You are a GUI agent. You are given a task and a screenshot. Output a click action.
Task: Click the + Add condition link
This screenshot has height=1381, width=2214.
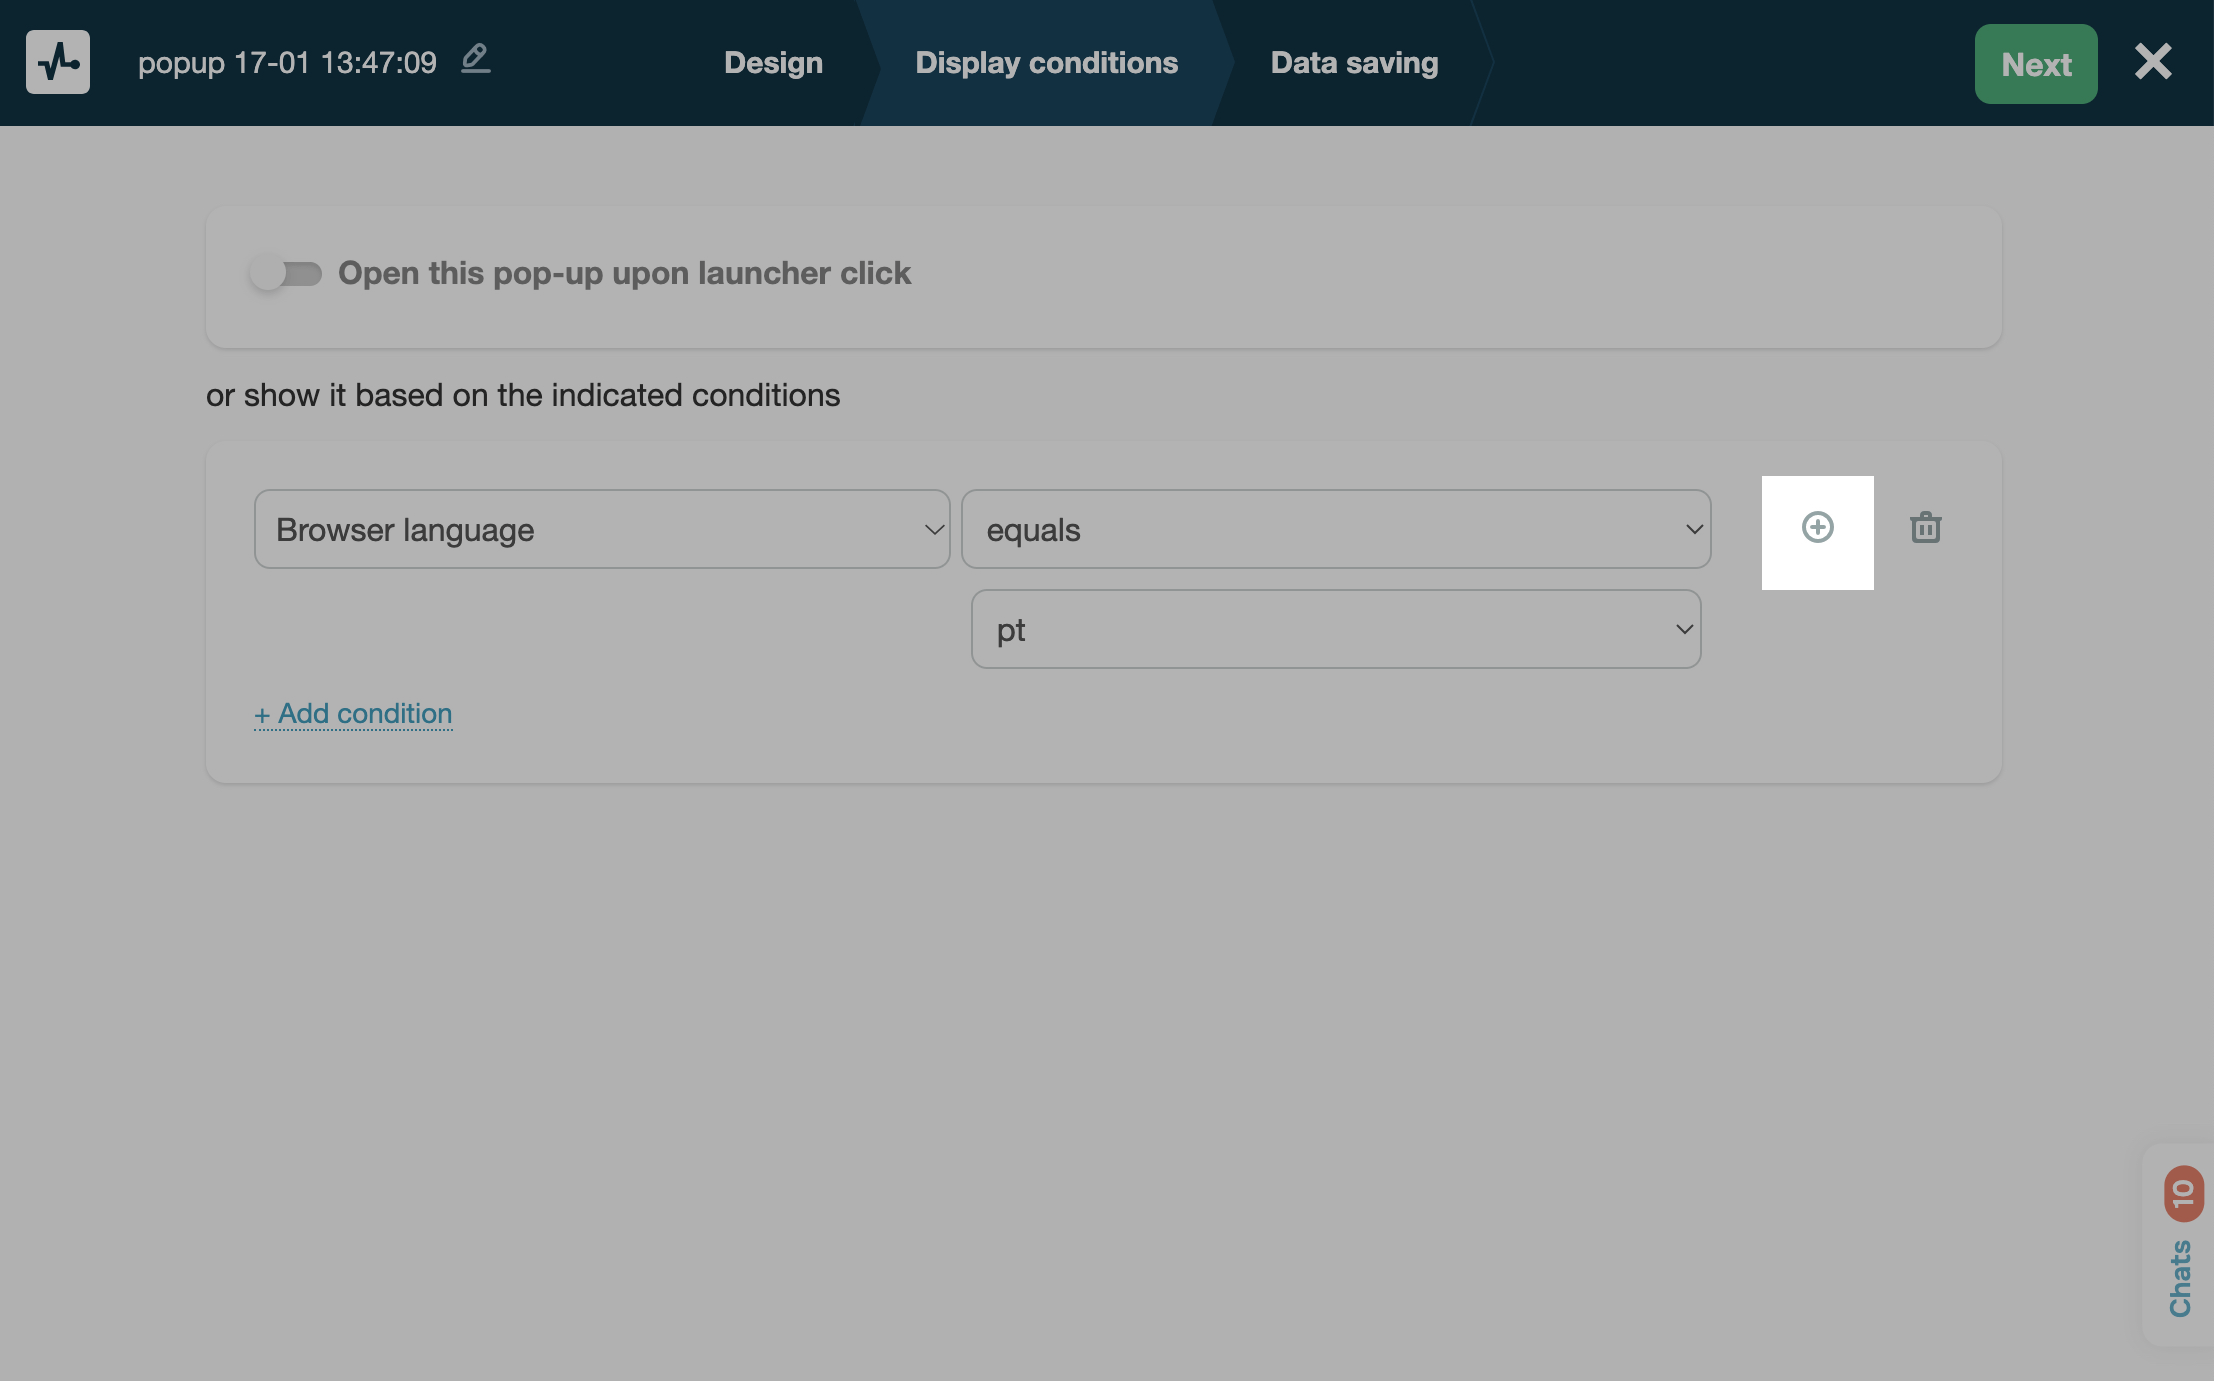pyautogui.click(x=353, y=714)
